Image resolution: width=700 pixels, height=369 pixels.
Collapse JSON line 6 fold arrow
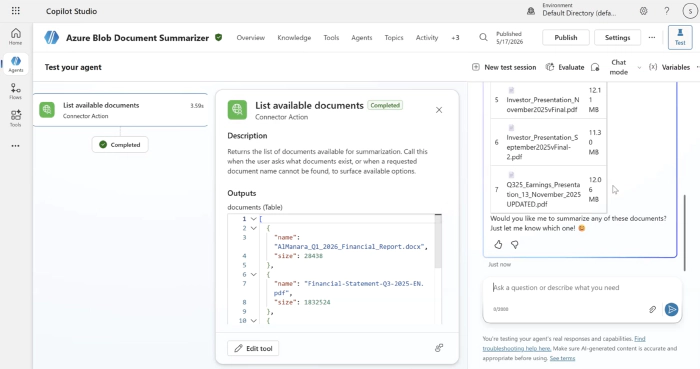click(254, 275)
